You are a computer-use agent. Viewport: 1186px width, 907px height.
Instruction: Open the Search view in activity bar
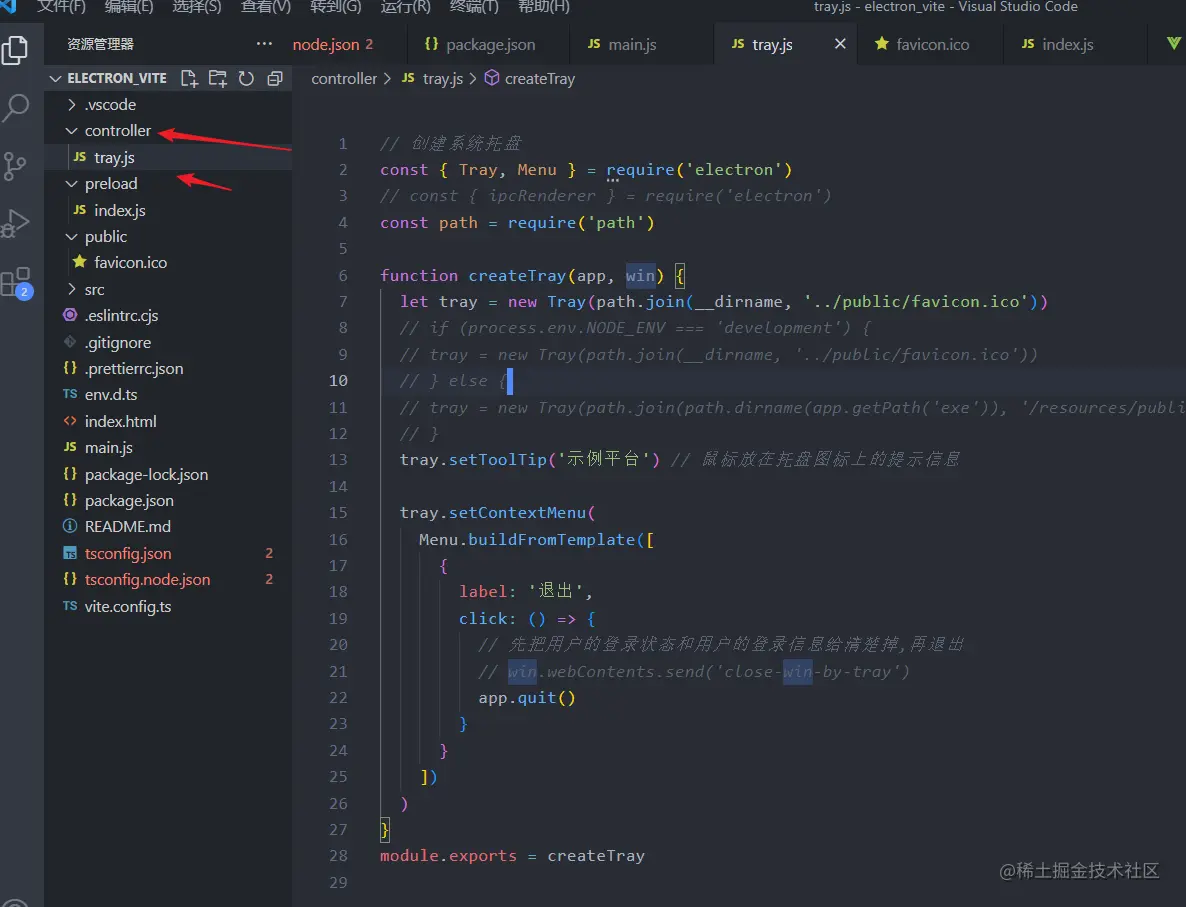[x=15, y=108]
